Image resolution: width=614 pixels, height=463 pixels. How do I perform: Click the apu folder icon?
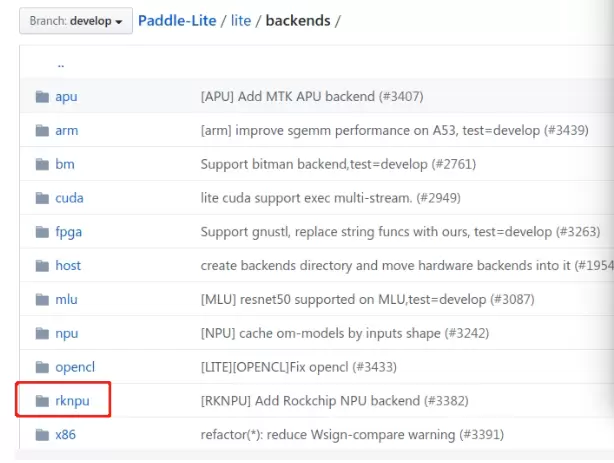(42, 97)
